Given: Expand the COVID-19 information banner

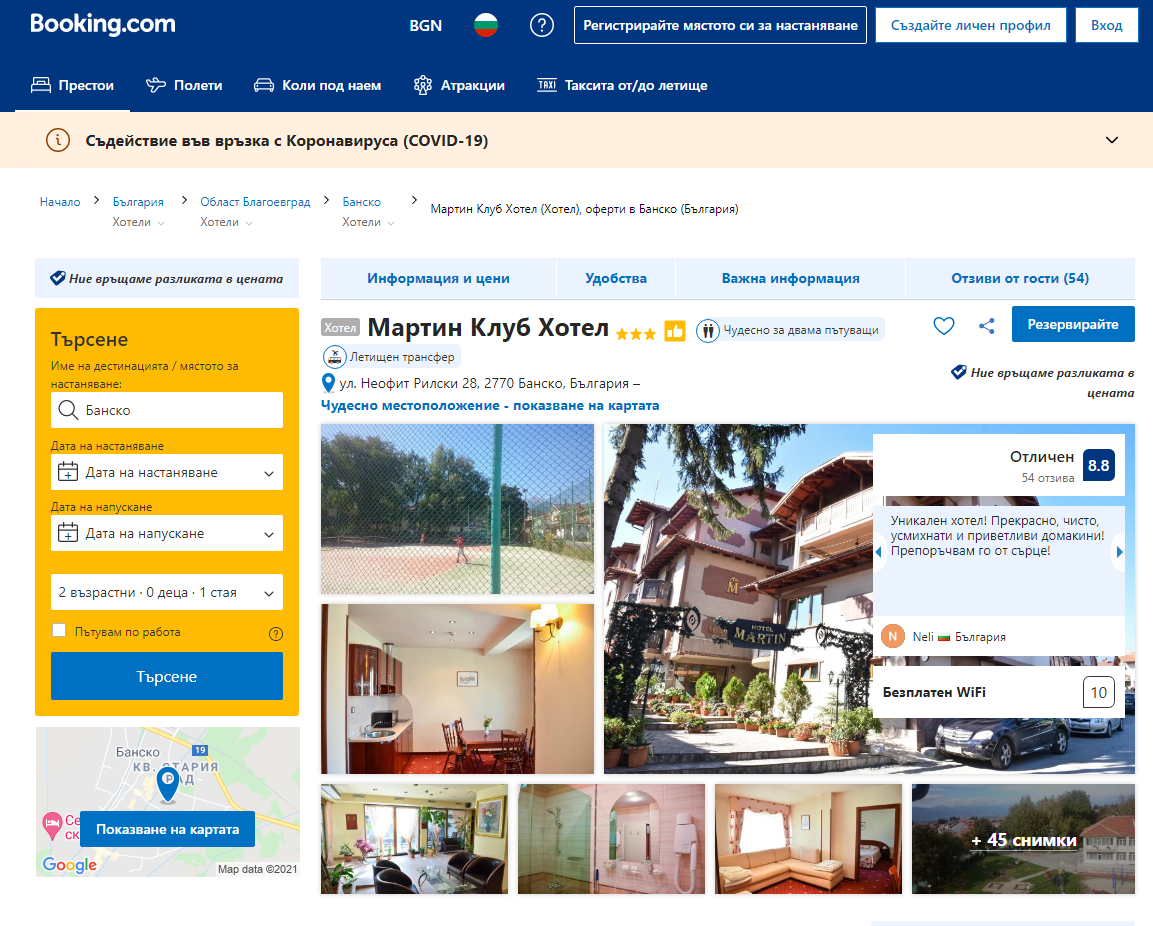Looking at the screenshot, I should [x=1111, y=140].
